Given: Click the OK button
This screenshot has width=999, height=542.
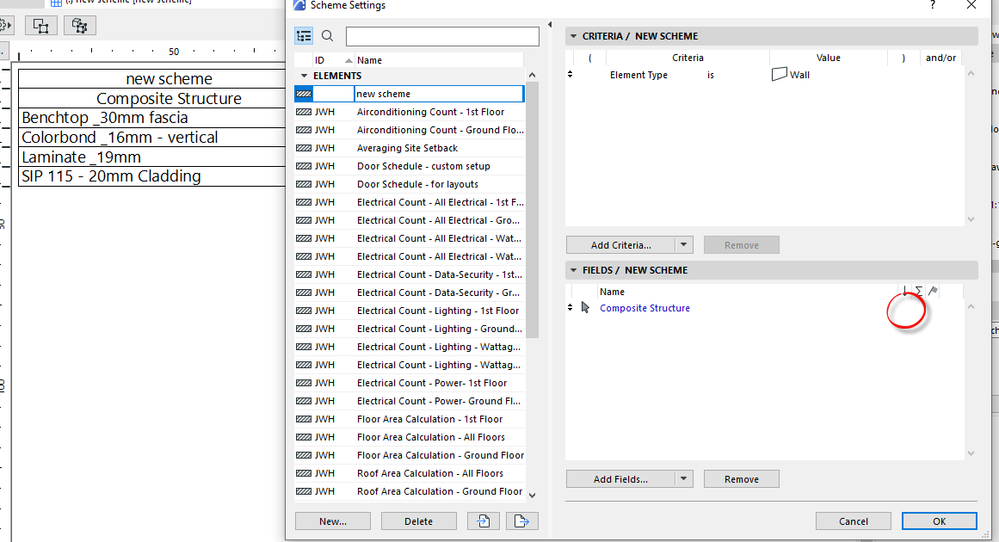Looking at the screenshot, I should (939, 521).
